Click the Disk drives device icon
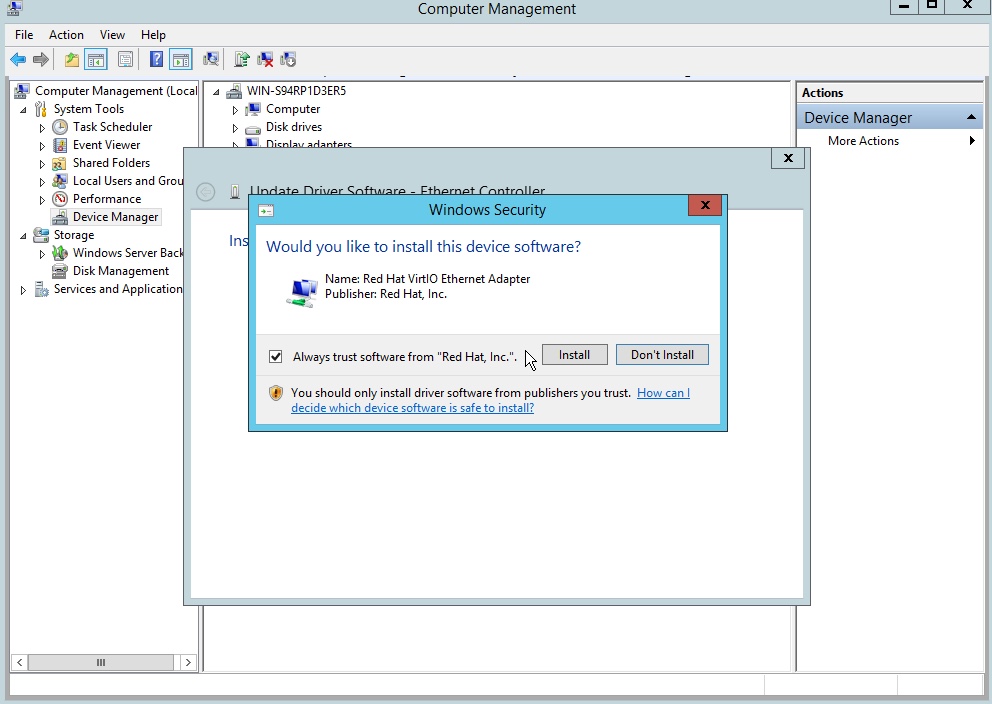This screenshot has width=992, height=704. click(253, 128)
